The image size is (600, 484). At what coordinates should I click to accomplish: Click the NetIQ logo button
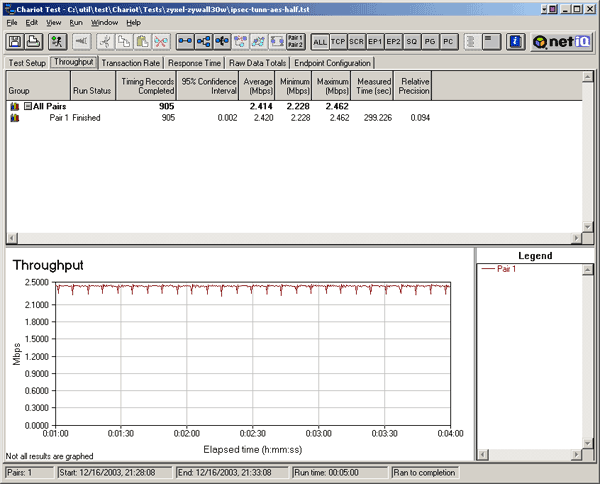tap(563, 41)
